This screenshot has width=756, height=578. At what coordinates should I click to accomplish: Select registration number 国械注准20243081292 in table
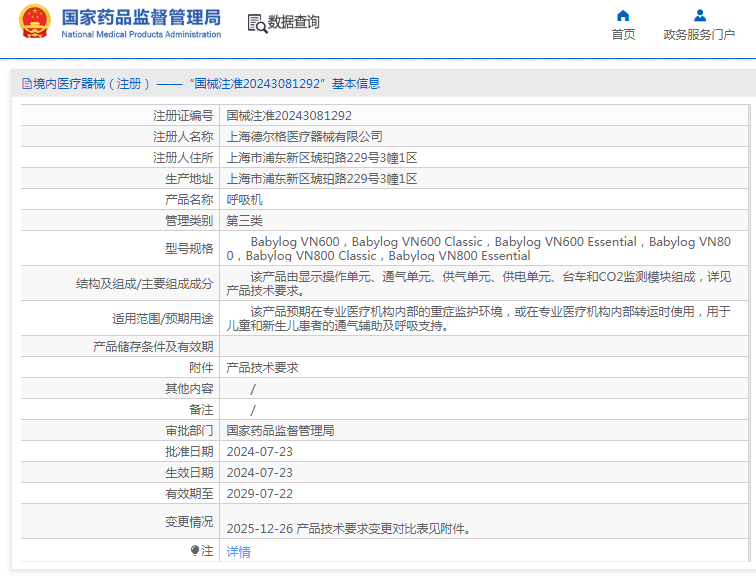tap(289, 116)
